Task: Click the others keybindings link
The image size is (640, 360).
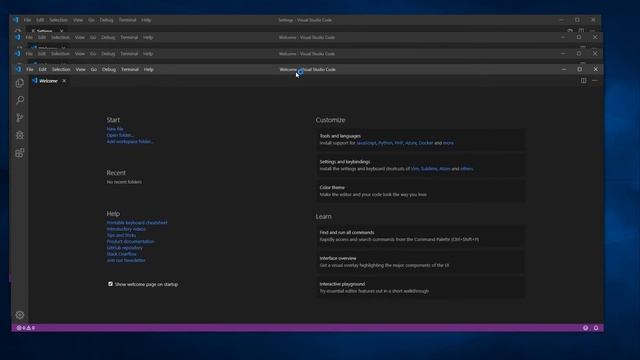Action: [x=467, y=169]
